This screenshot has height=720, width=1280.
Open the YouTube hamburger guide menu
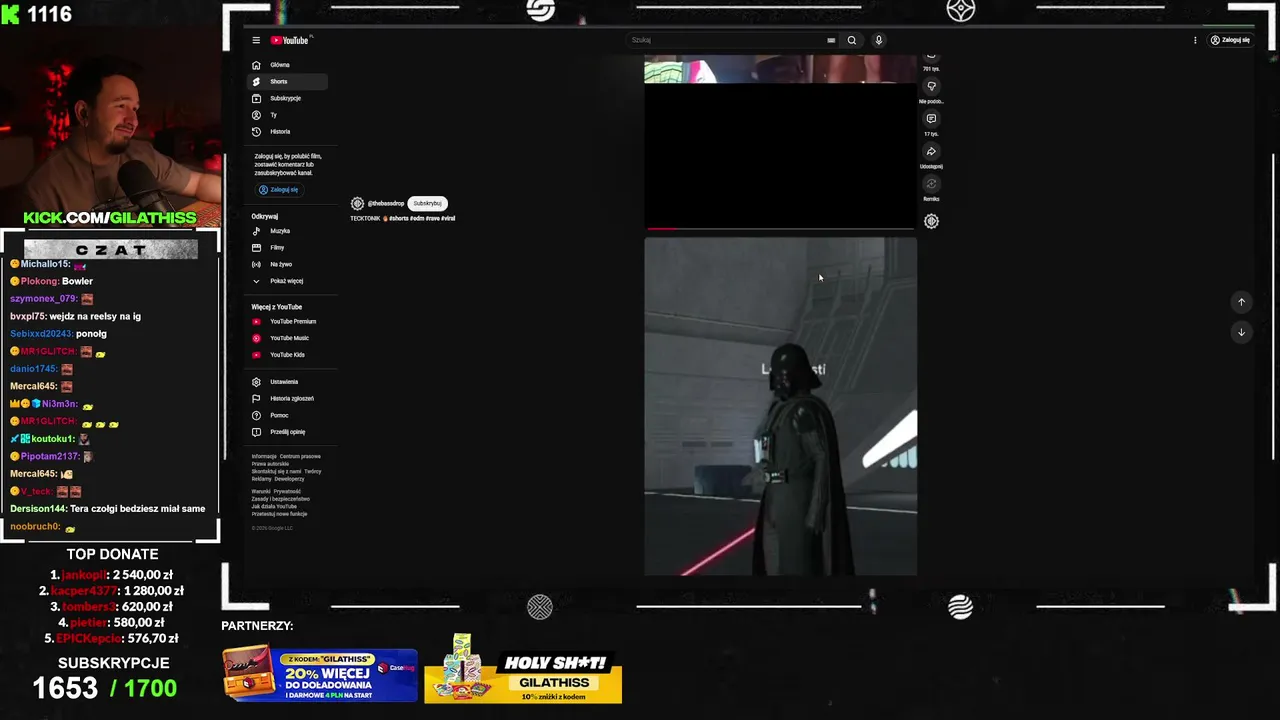(256, 40)
